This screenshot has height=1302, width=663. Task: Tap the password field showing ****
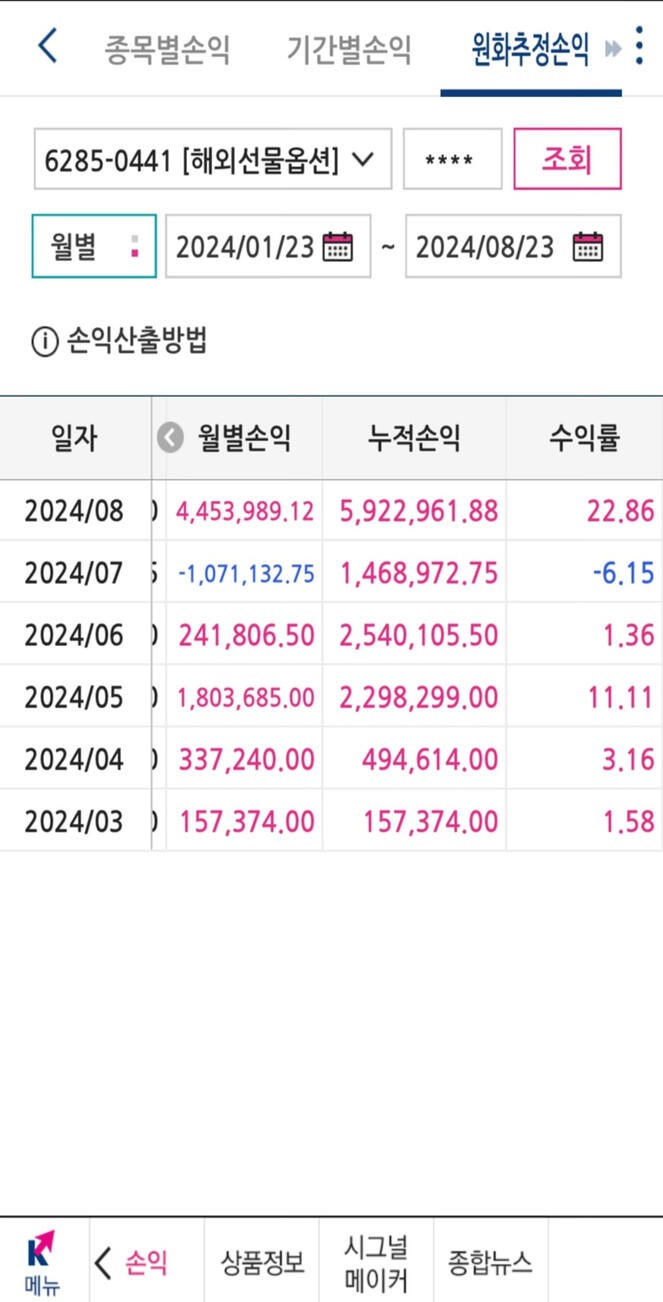click(x=452, y=159)
